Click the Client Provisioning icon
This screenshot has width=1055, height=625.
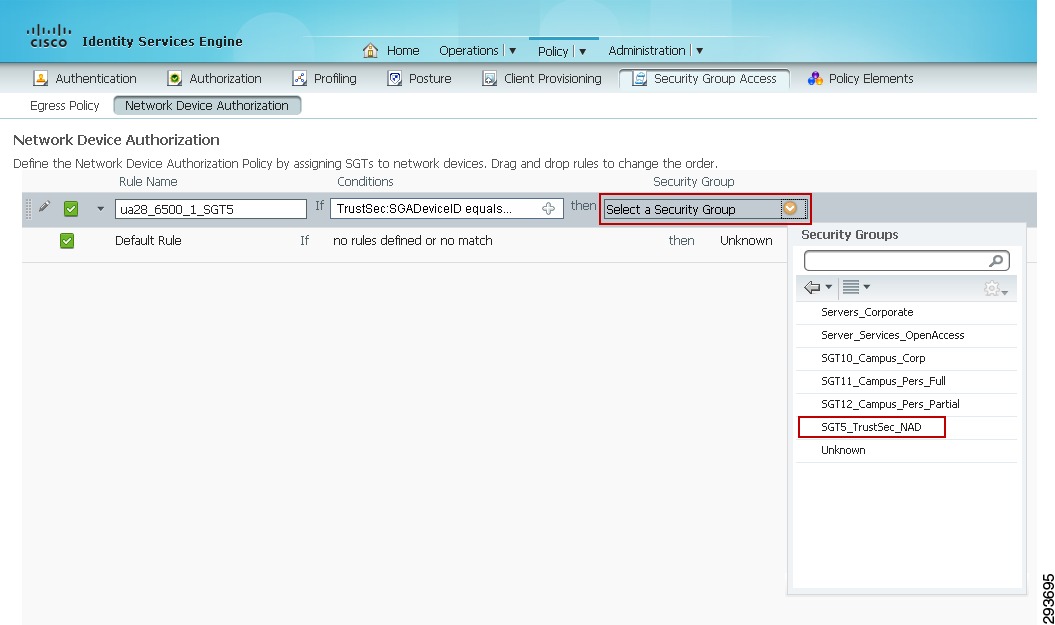tap(489, 79)
